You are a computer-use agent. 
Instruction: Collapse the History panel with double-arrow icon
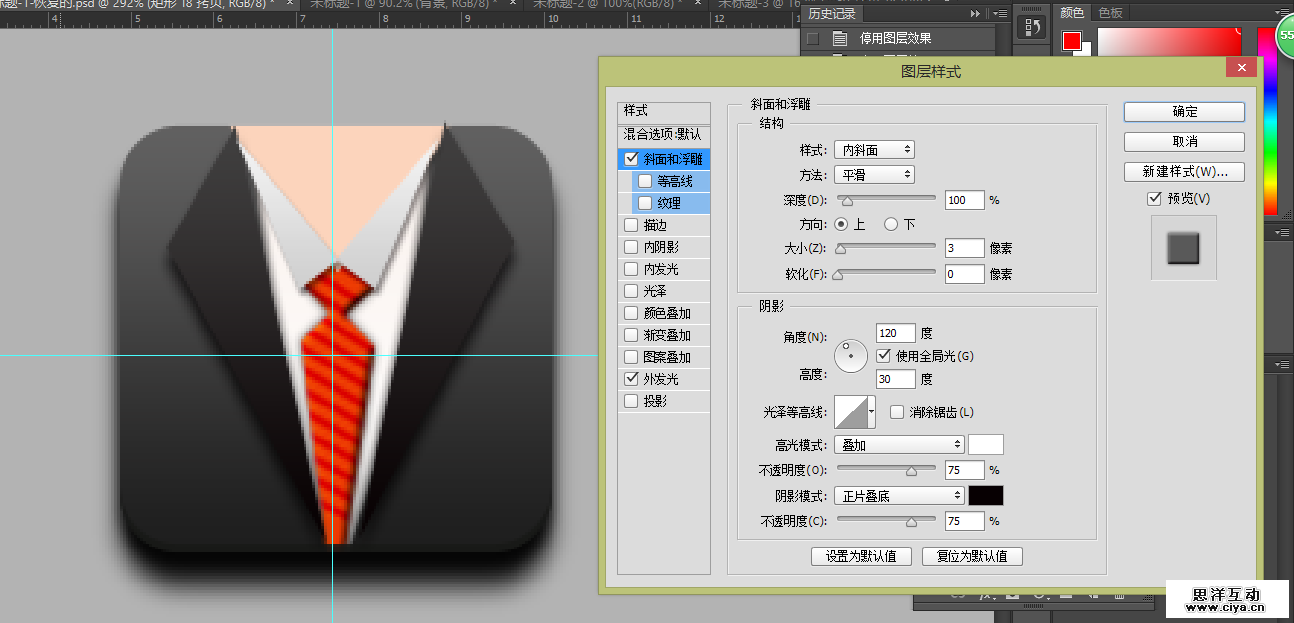pyautogui.click(x=975, y=14)
